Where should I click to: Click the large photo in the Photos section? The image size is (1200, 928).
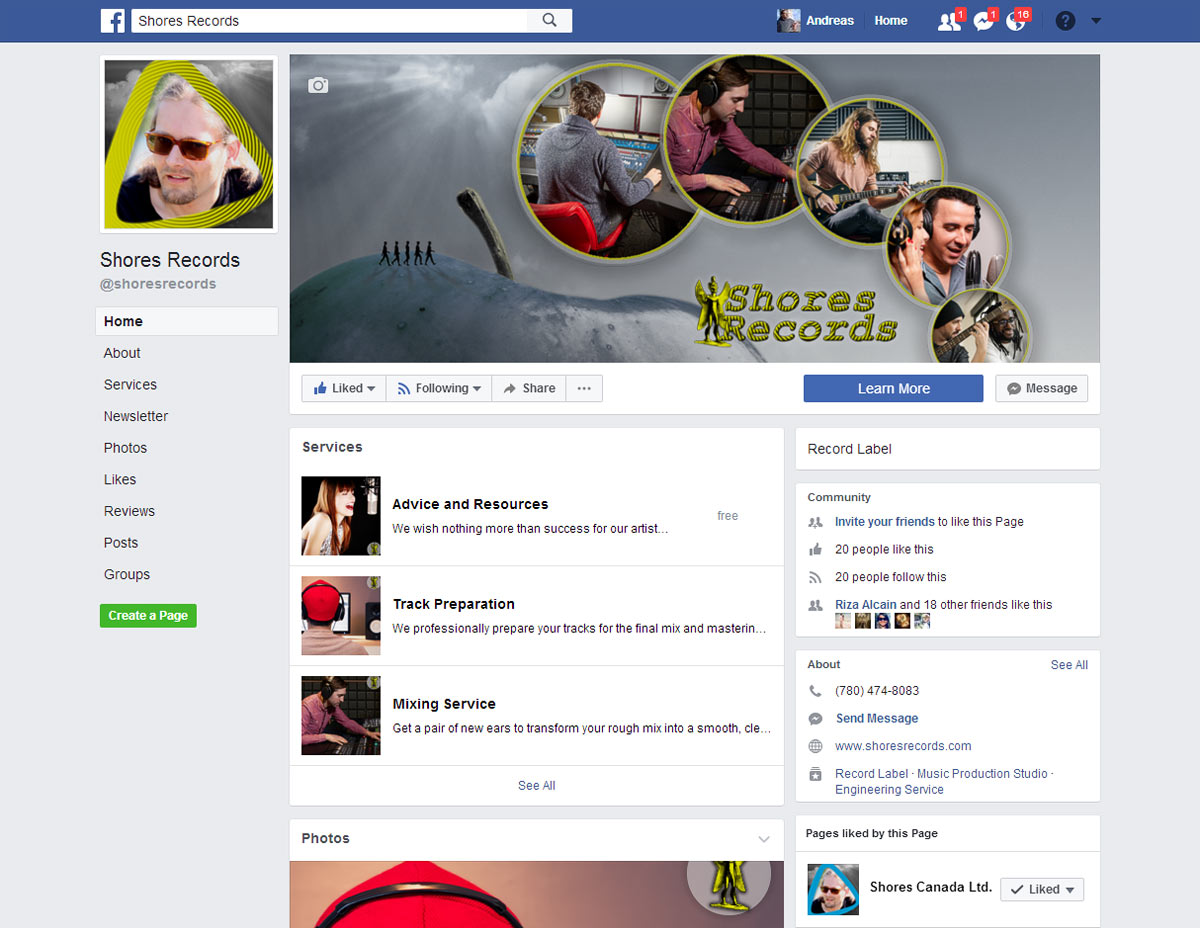(x=537, y=894)
